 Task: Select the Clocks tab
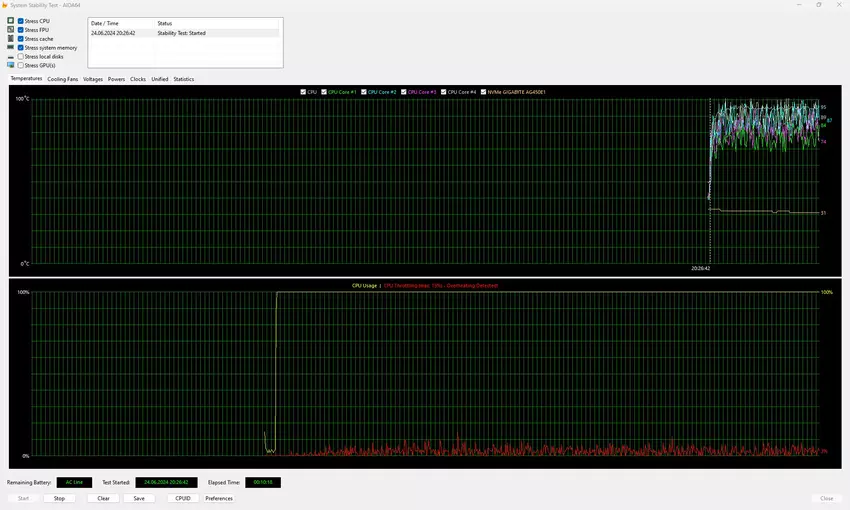click(x=138, y=79)
